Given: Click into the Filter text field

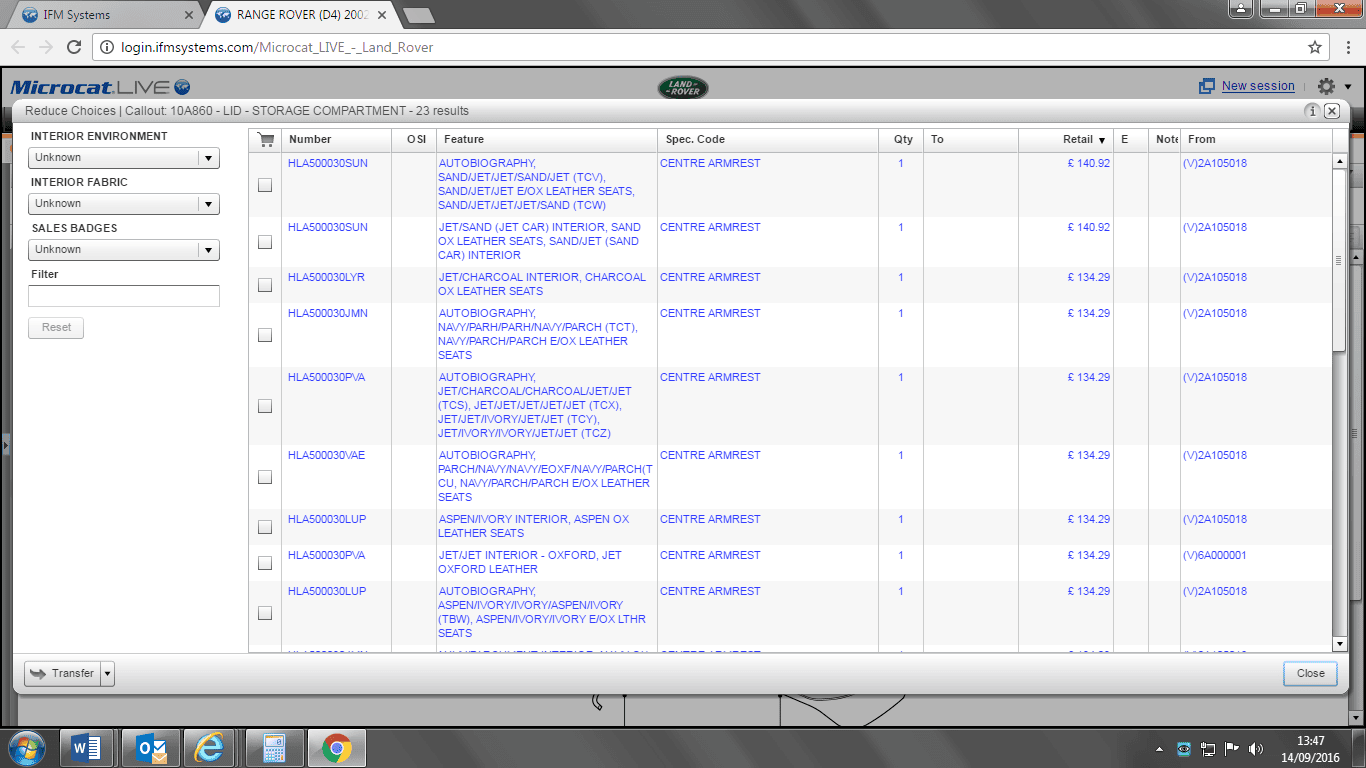Looking at the screenshot, I should pos(124,296).
